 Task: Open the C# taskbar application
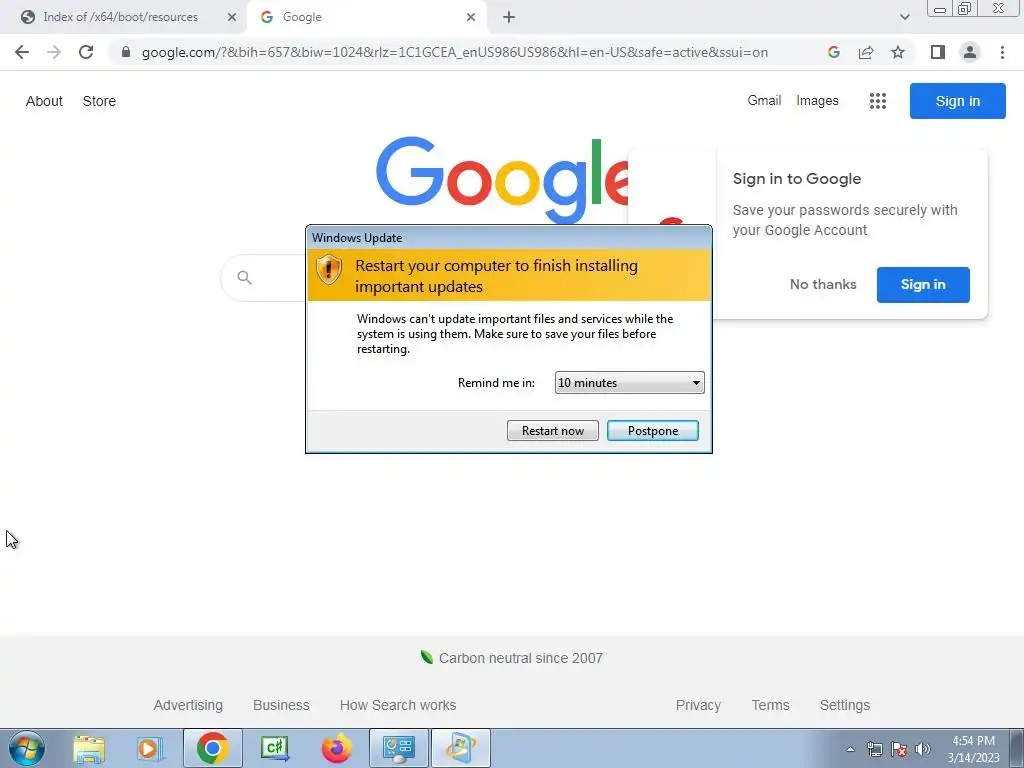tap(274, 748)
